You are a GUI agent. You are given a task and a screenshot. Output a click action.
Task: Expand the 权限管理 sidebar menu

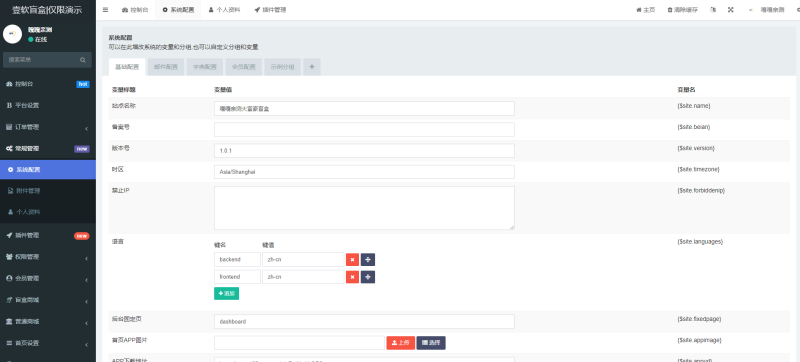(48, 257)
